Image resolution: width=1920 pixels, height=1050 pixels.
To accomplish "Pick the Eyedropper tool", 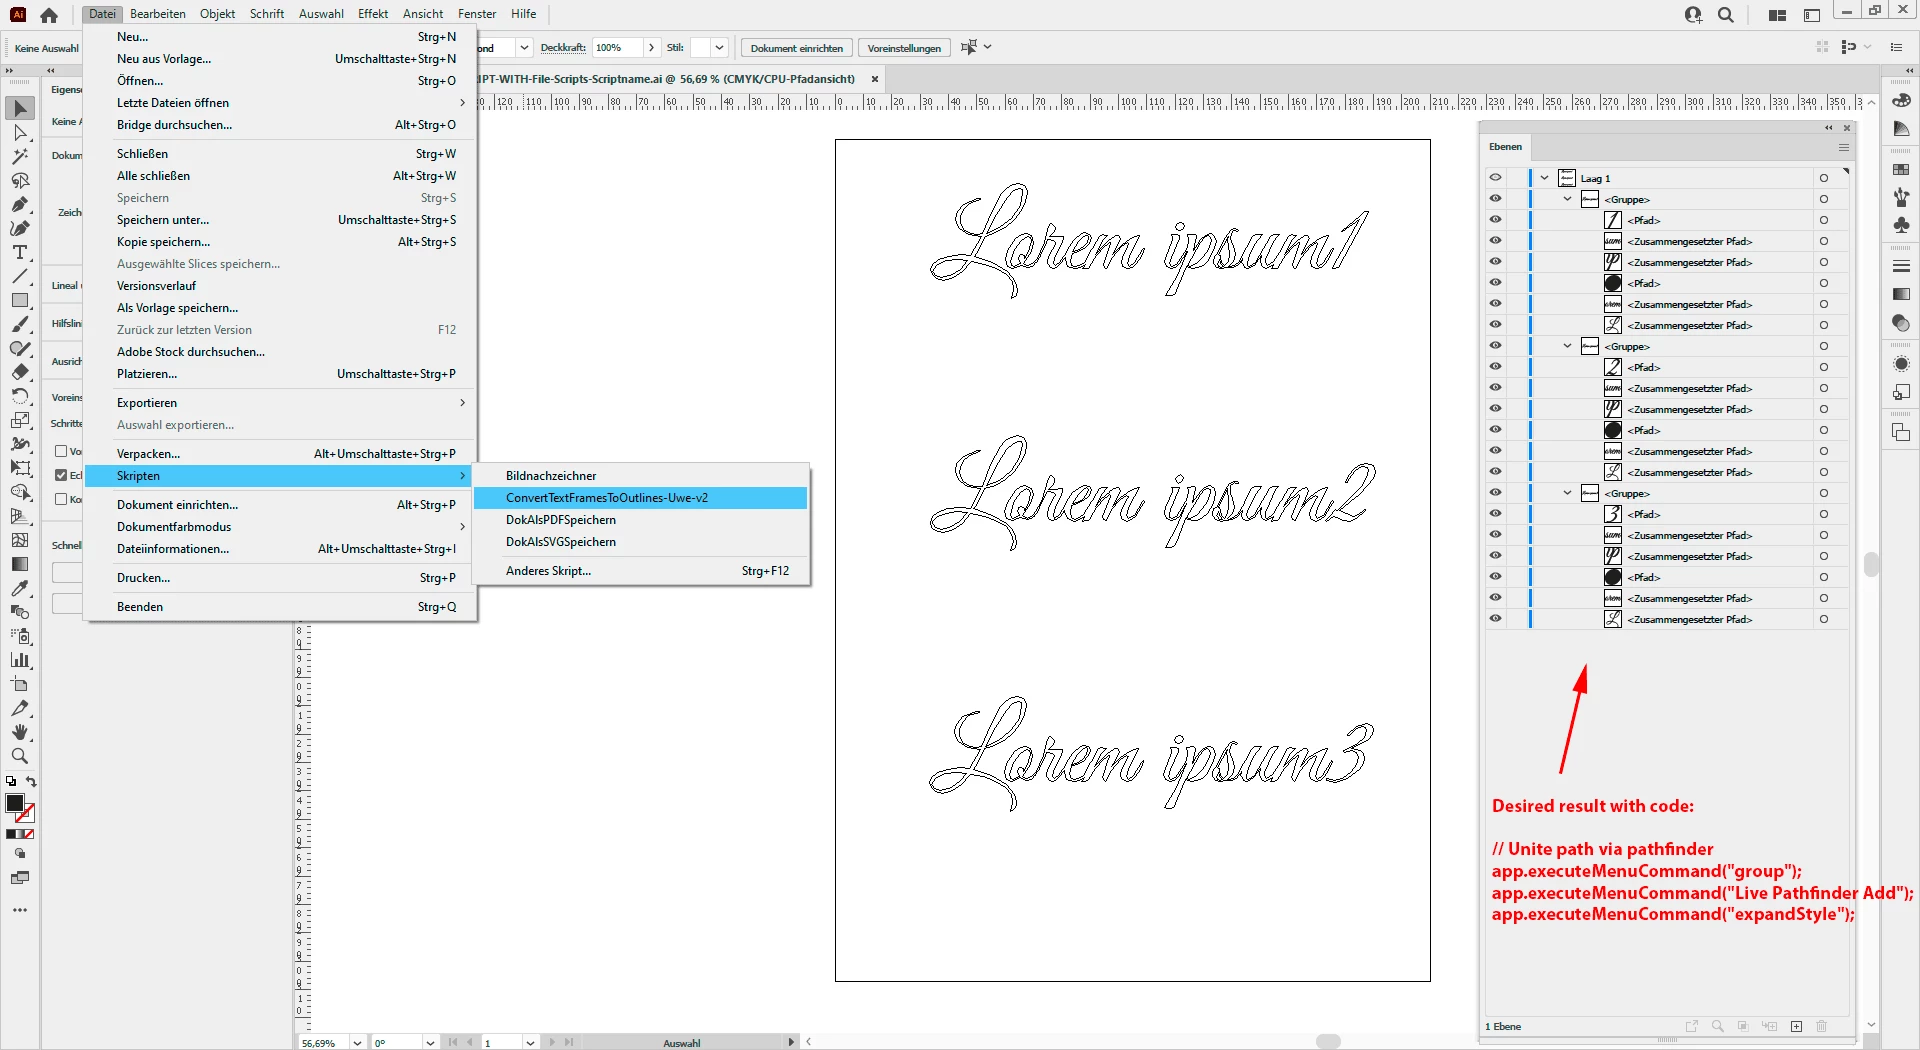I will 20,588.
